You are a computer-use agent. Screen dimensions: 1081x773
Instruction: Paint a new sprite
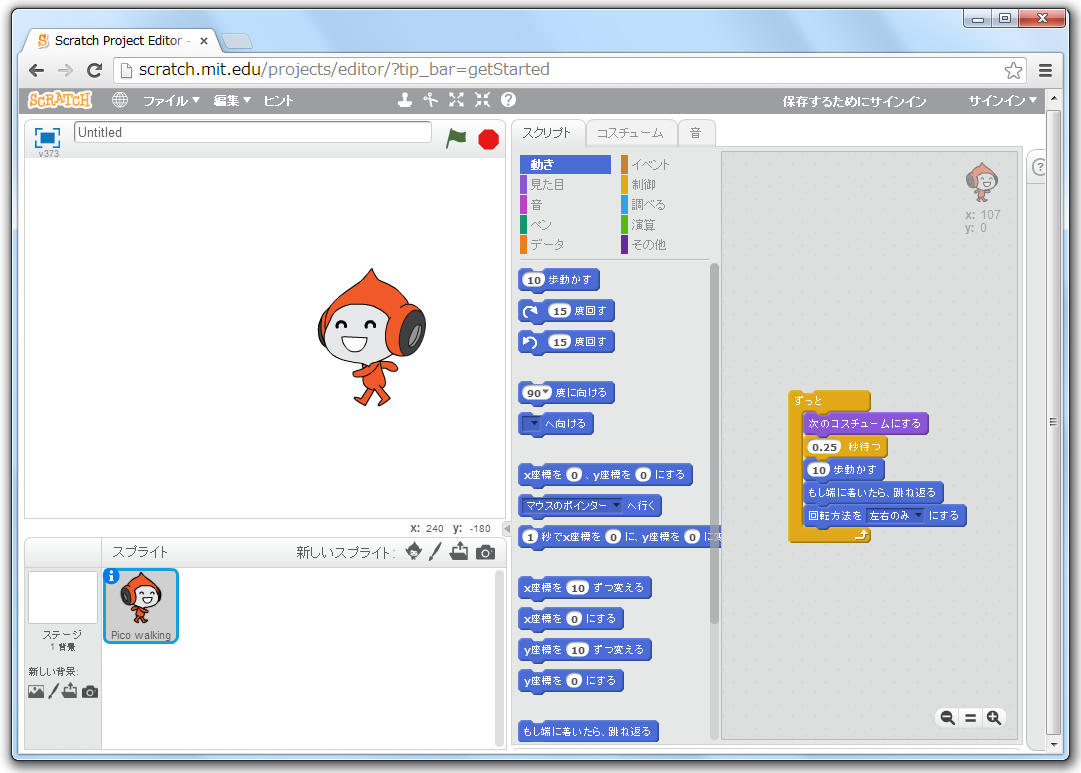[x=435, y=552]
